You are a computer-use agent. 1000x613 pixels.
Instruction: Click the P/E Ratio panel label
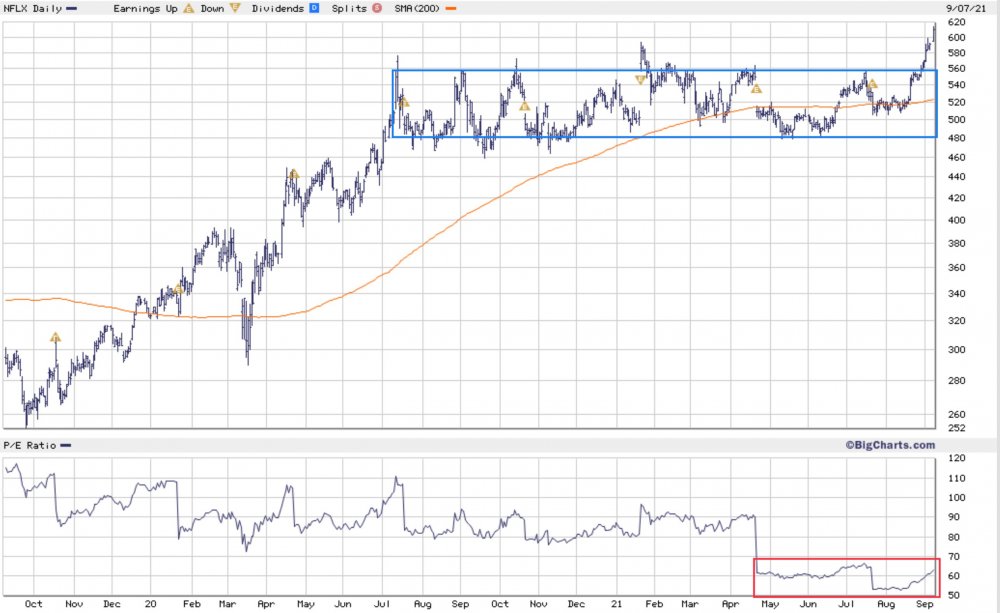coord(30,445)
